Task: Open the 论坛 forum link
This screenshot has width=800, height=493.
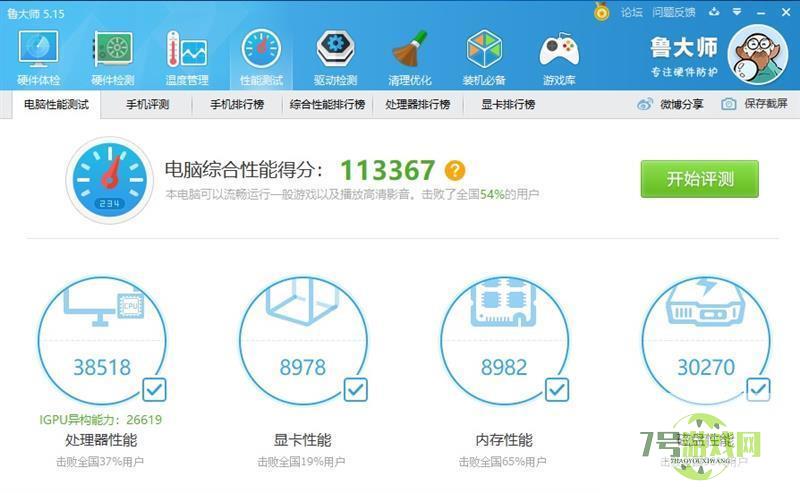Action: coord(632,12)
